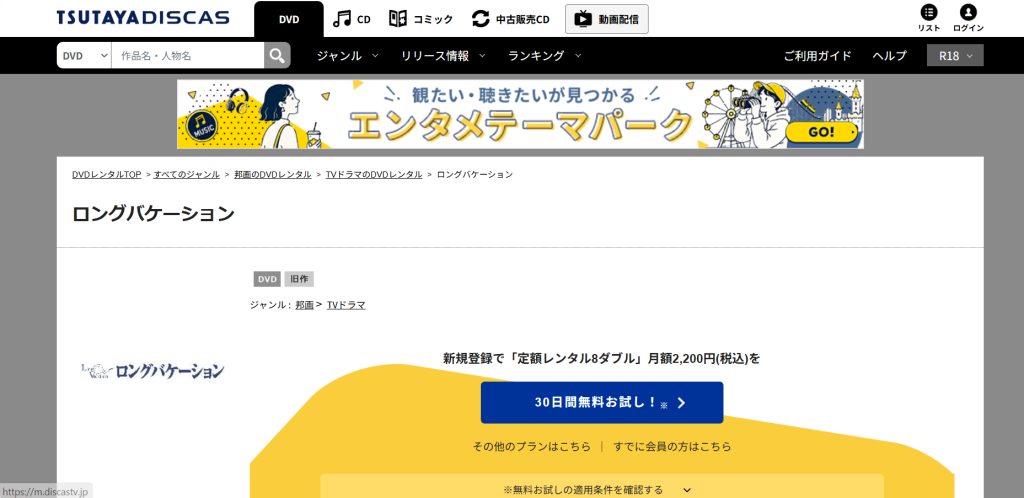Expand the ジャンル menu

point(347,55)
